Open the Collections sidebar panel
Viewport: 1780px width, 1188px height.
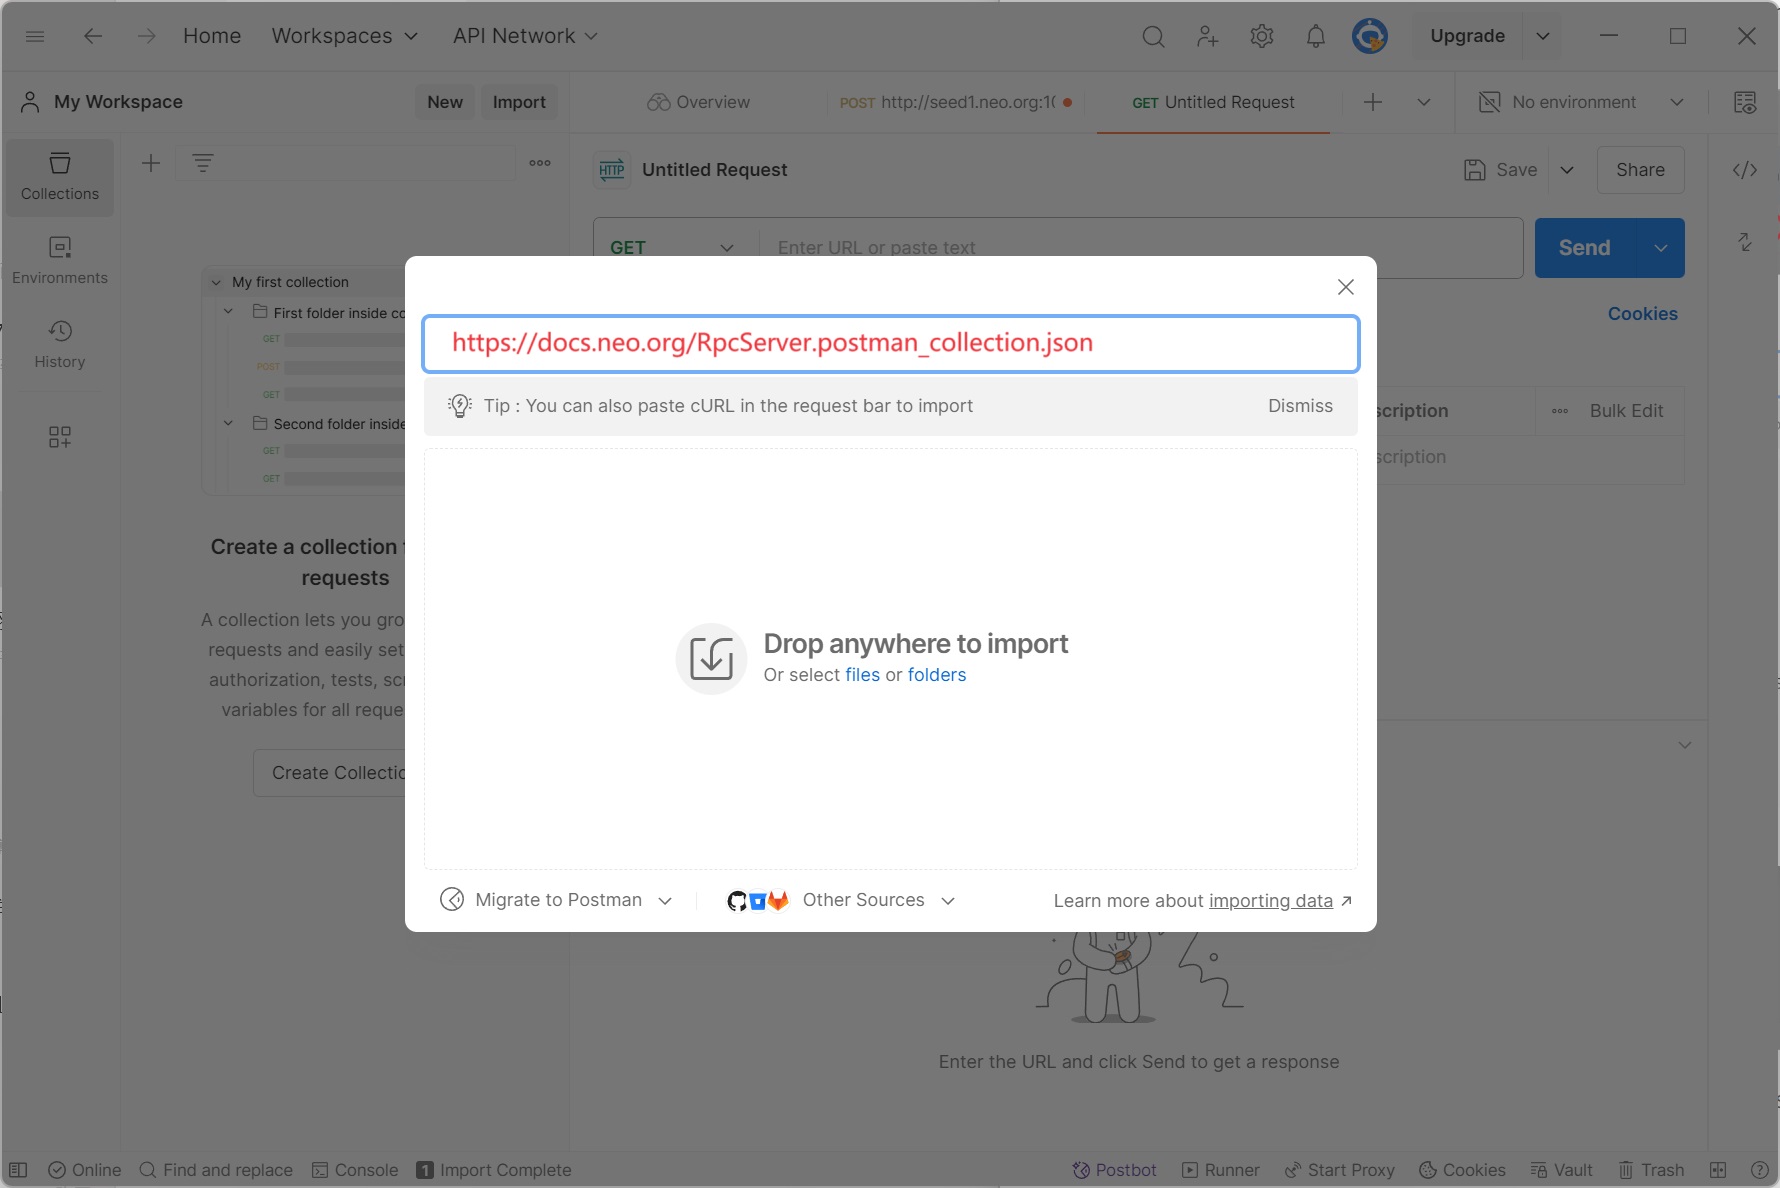60,177
